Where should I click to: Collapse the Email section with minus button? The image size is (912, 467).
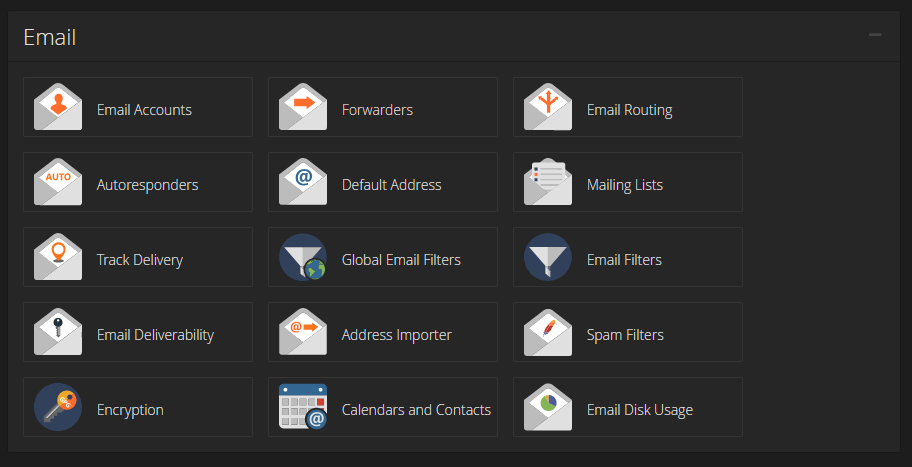[875, 35]
